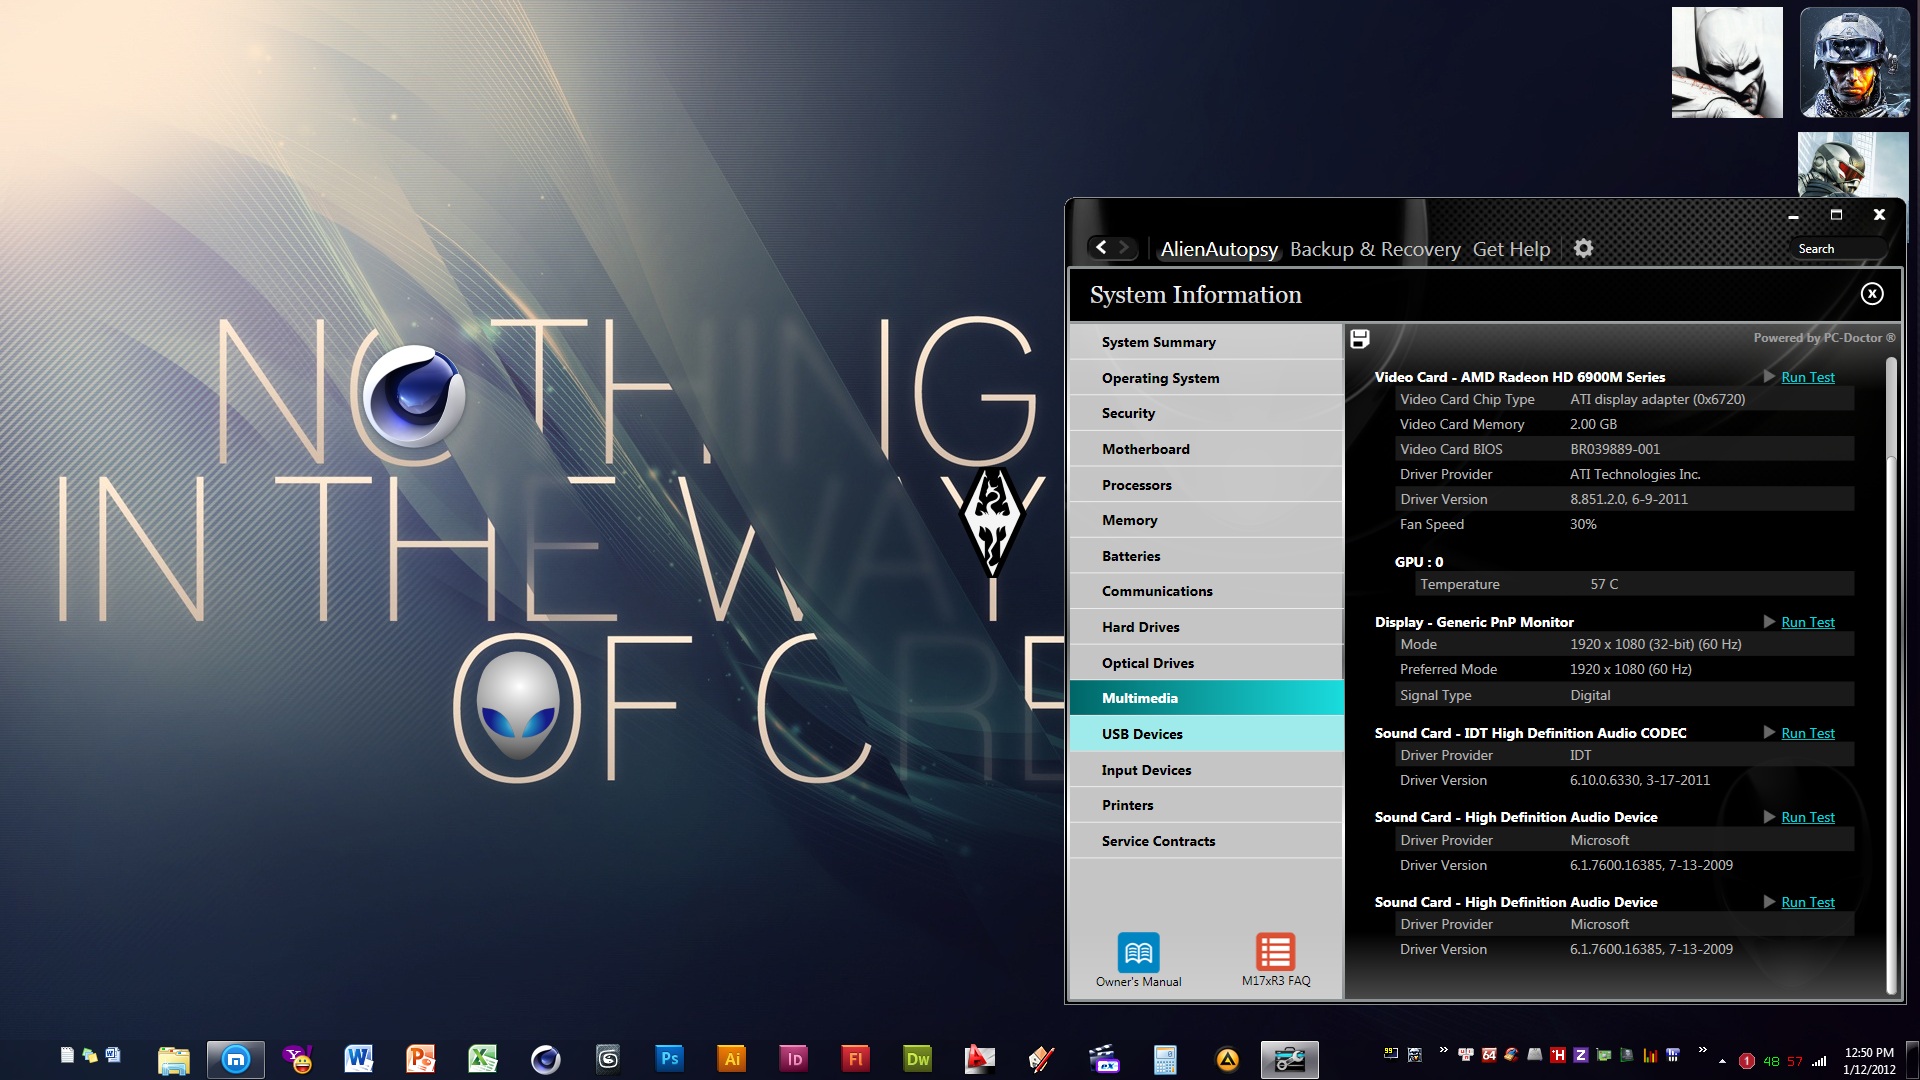1920x1080 pixels.
Task: Launch Excel from the taskbar
Action: pyautogui.click(x=483, y=1059)
